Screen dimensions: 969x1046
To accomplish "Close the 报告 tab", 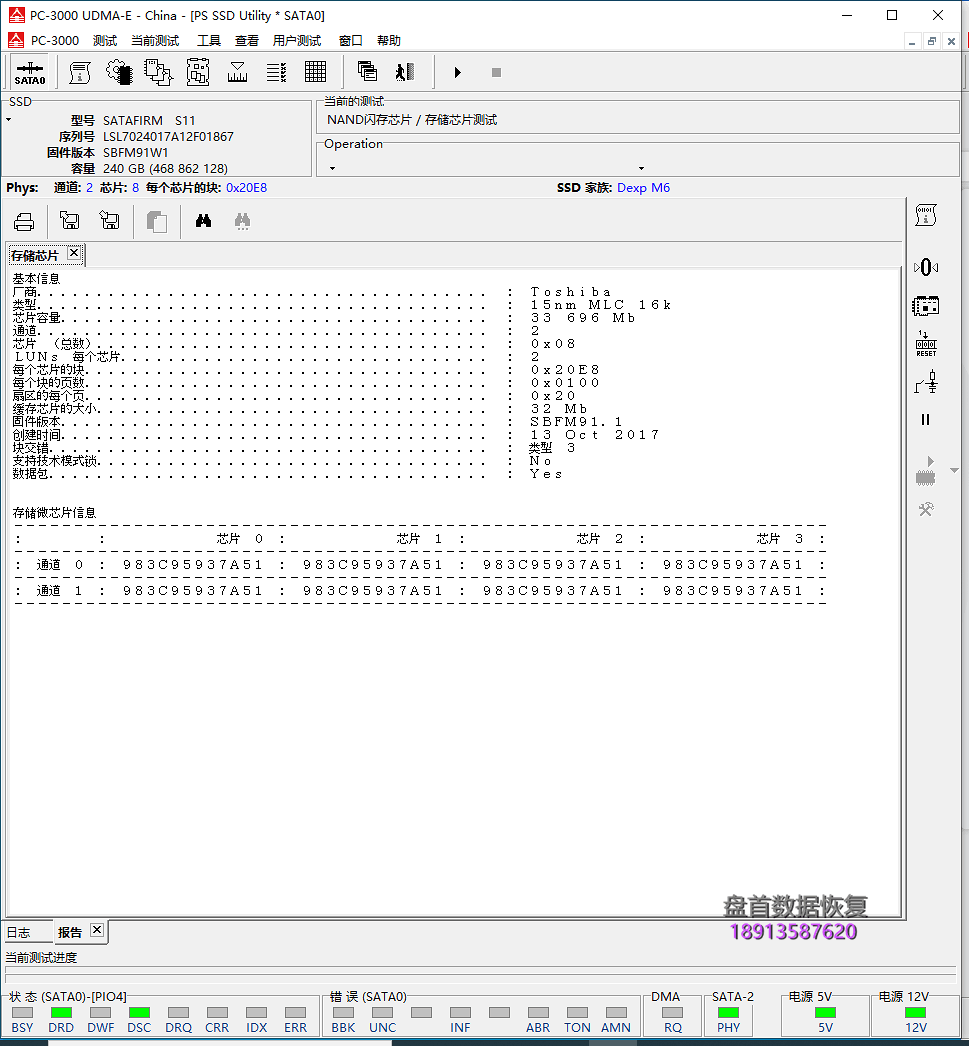I will 97,930.
